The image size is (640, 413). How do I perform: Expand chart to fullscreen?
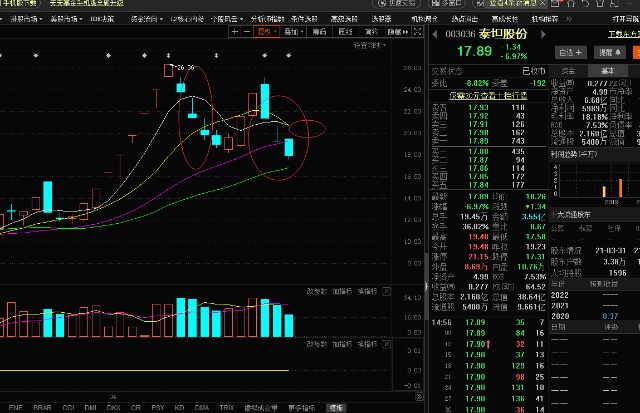click(x=418, y=32)
